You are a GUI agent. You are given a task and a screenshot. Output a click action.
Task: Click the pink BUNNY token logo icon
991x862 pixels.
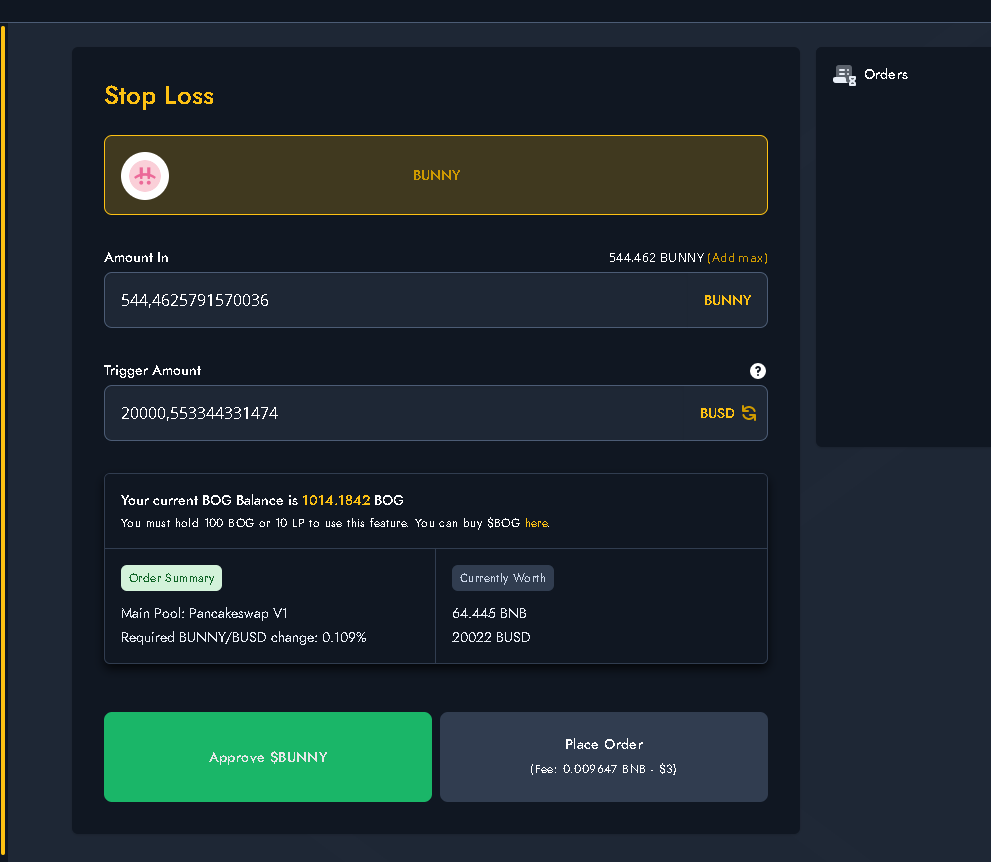click(x=145, y=176)
